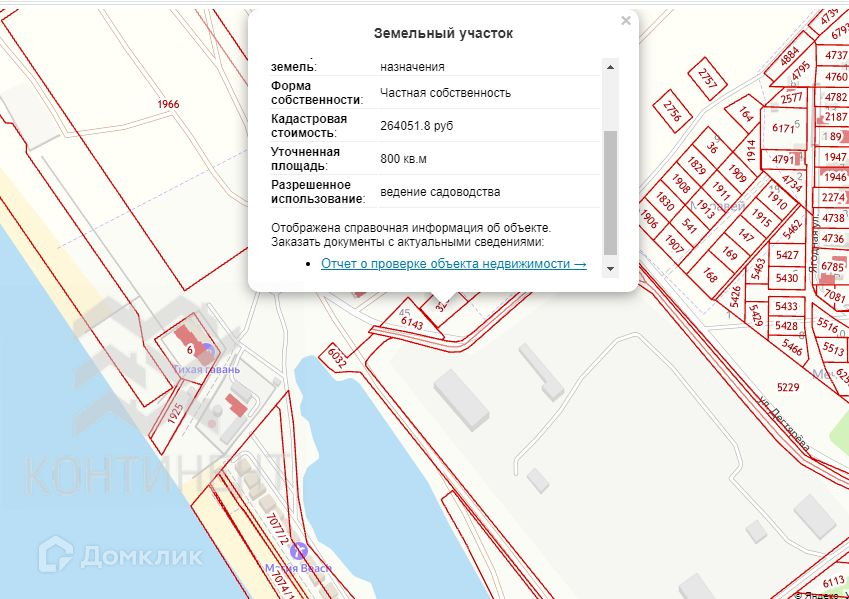Select the value 264051.8 руб
Image resolution: width=849 pixels, height=599 pixels.
[x=416, y=126]
